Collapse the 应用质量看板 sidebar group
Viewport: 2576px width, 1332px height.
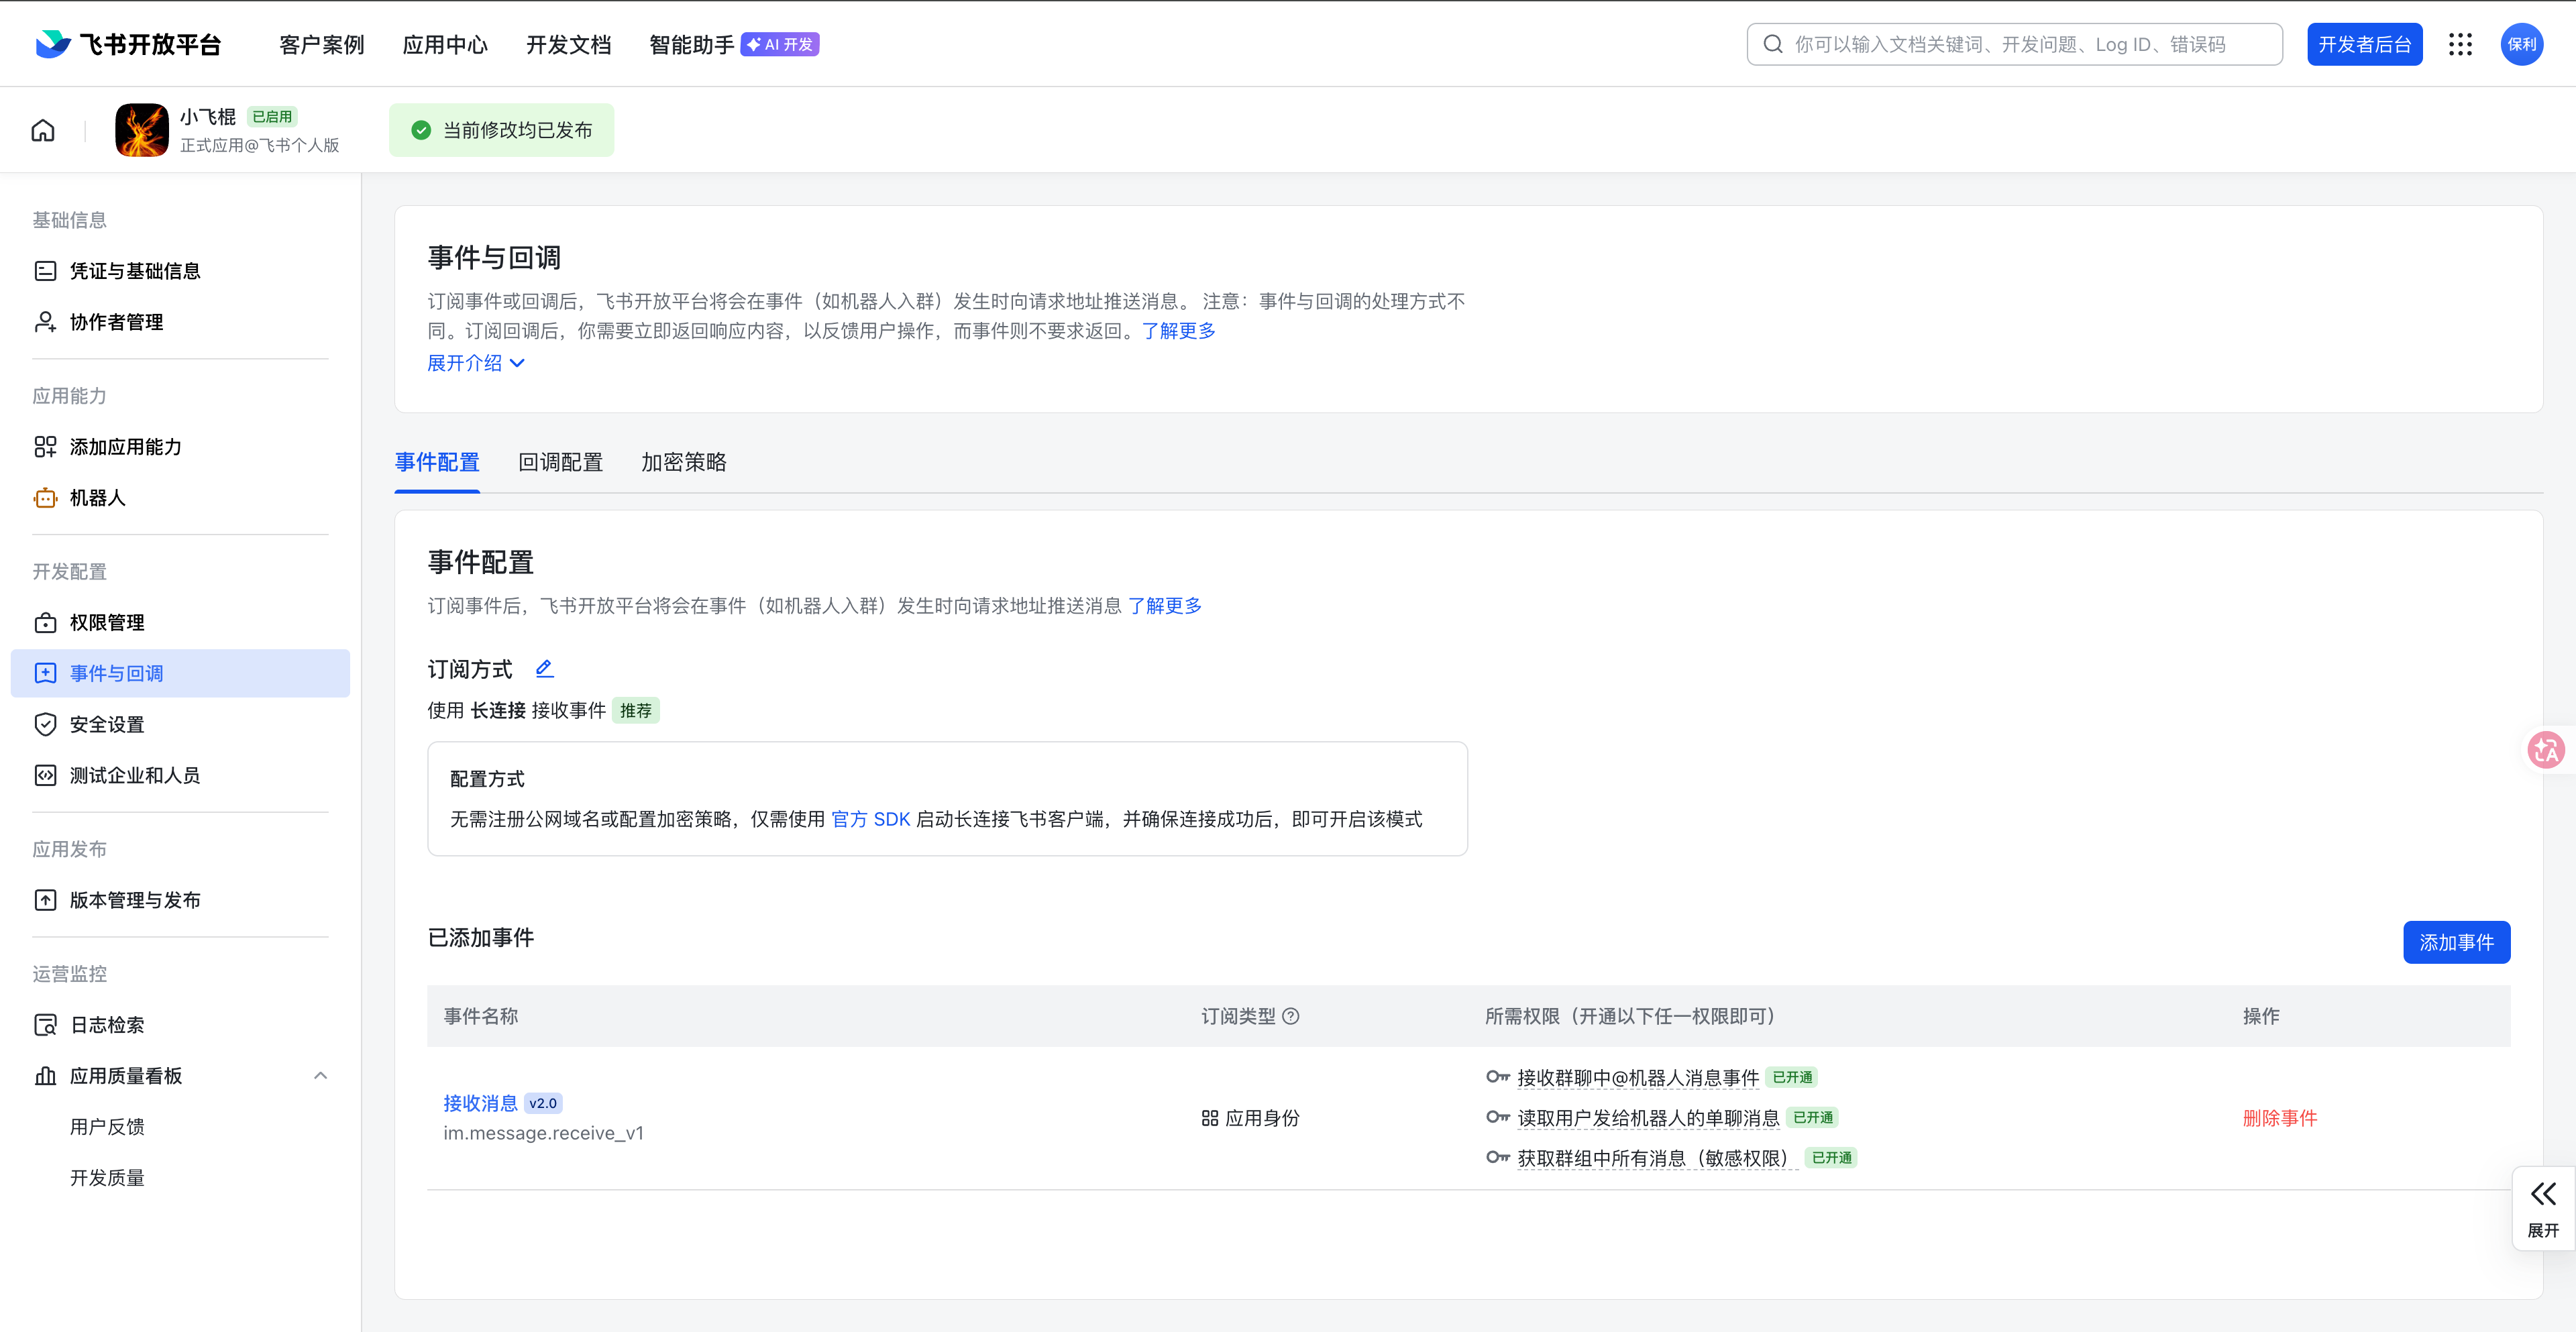point(320,1076)
